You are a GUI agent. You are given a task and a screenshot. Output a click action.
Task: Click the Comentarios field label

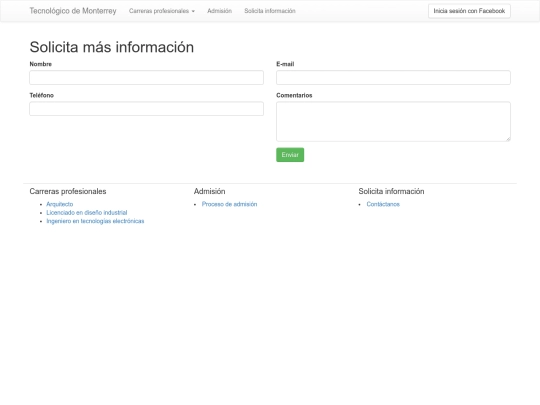click(x=294, y=95)
